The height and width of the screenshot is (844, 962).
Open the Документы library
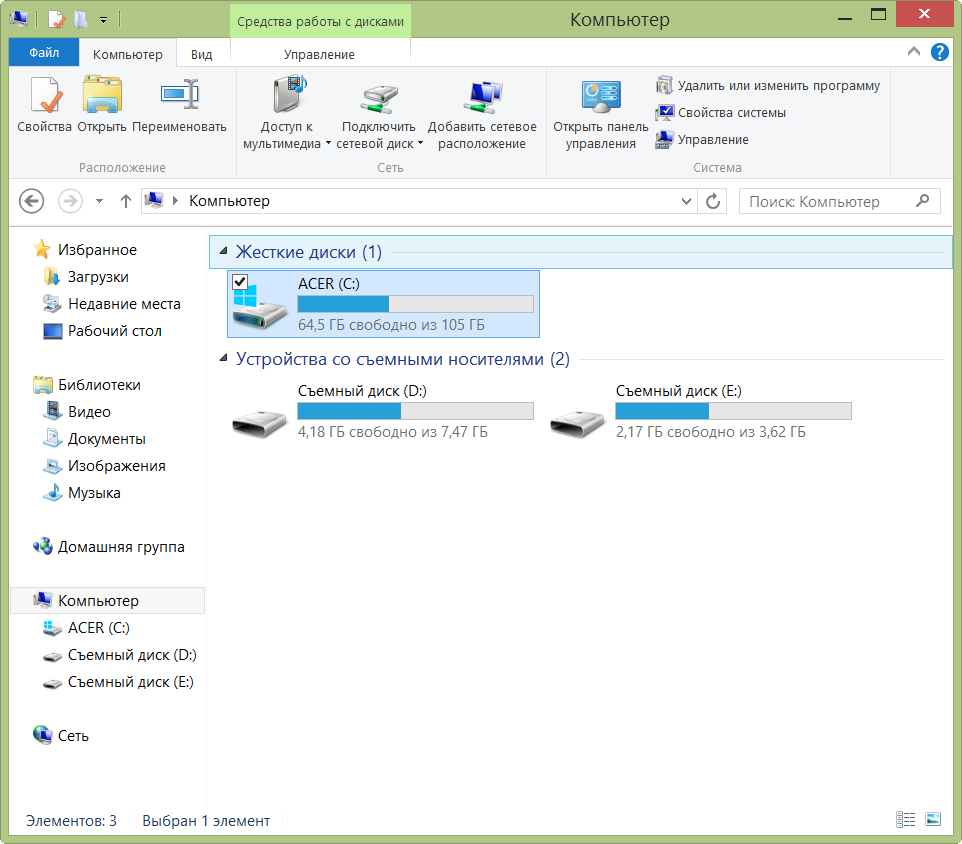click(94, 439)
